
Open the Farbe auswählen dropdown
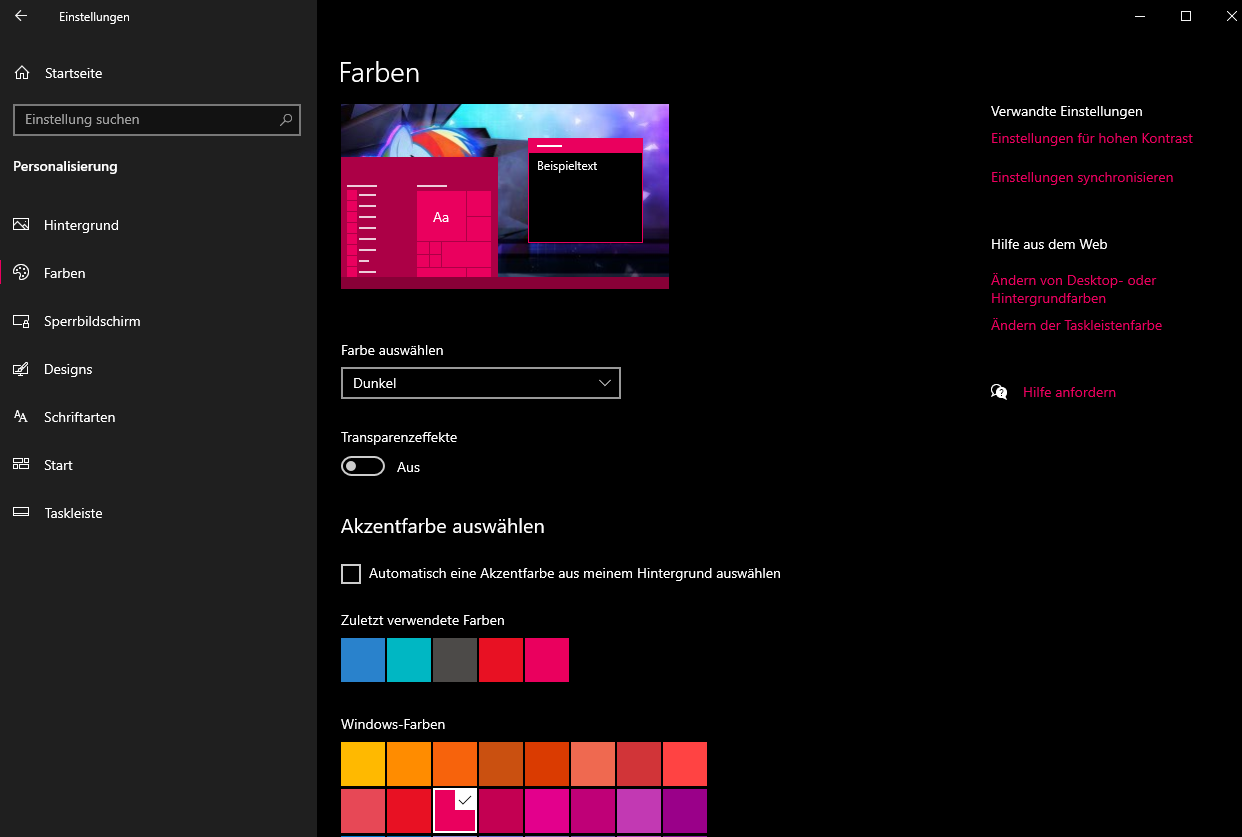481,383
